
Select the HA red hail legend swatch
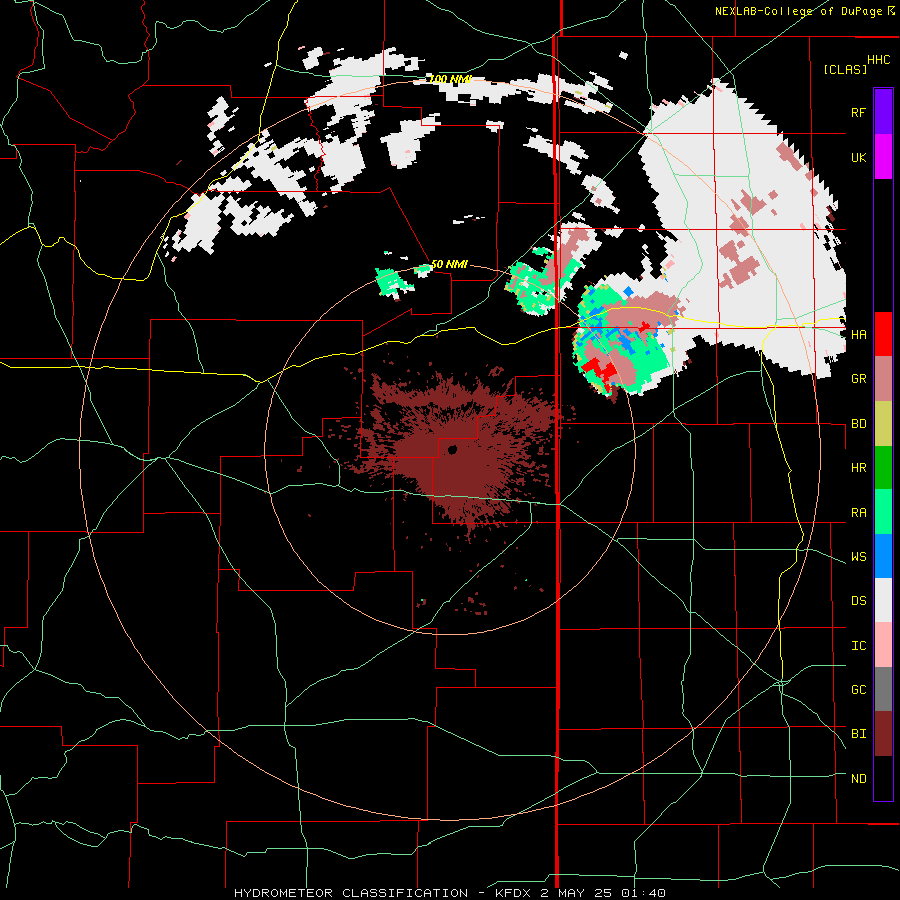(883, 334)
